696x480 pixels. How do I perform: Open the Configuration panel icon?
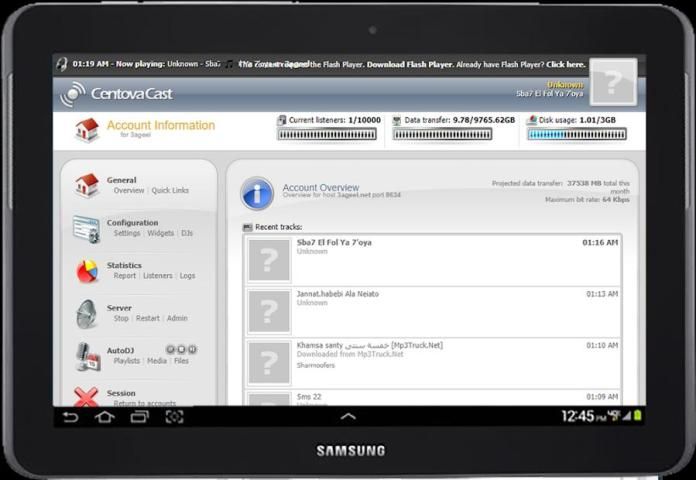click(87, 228)
